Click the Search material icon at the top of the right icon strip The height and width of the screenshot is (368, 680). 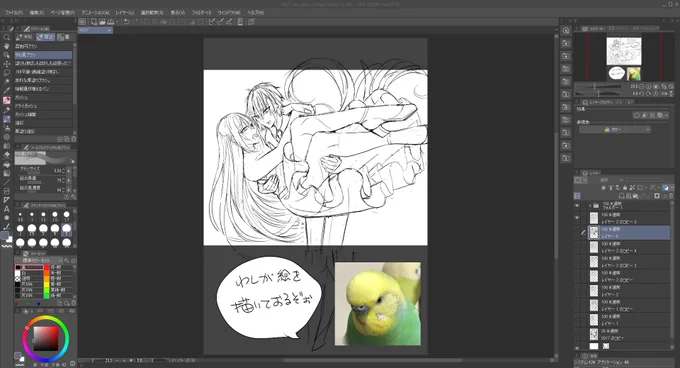click(x=566, y=30)
